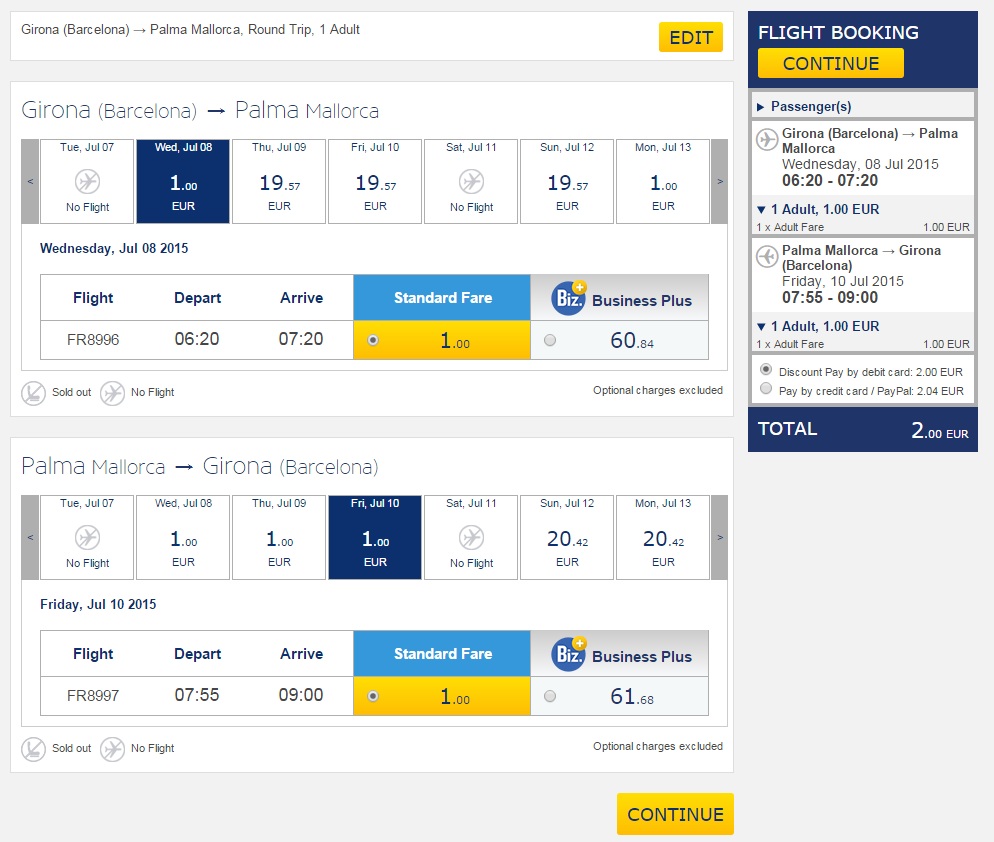The image size is (994, 842).
Task: Click the No Flight plane icon on return Sat, Jul 11
Action: tap(471, 538)
